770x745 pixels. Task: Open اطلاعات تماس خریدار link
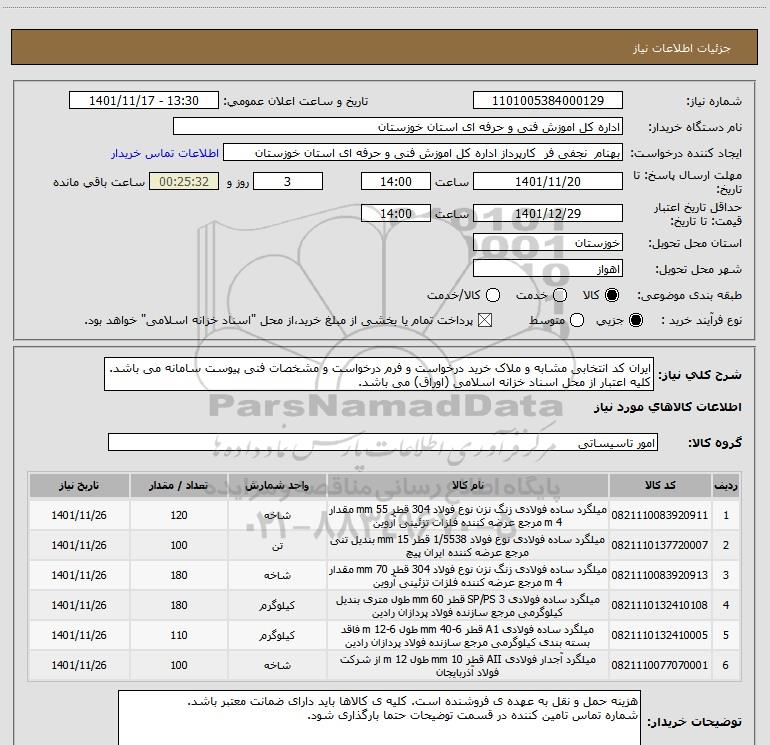click(x=165, y=153)
